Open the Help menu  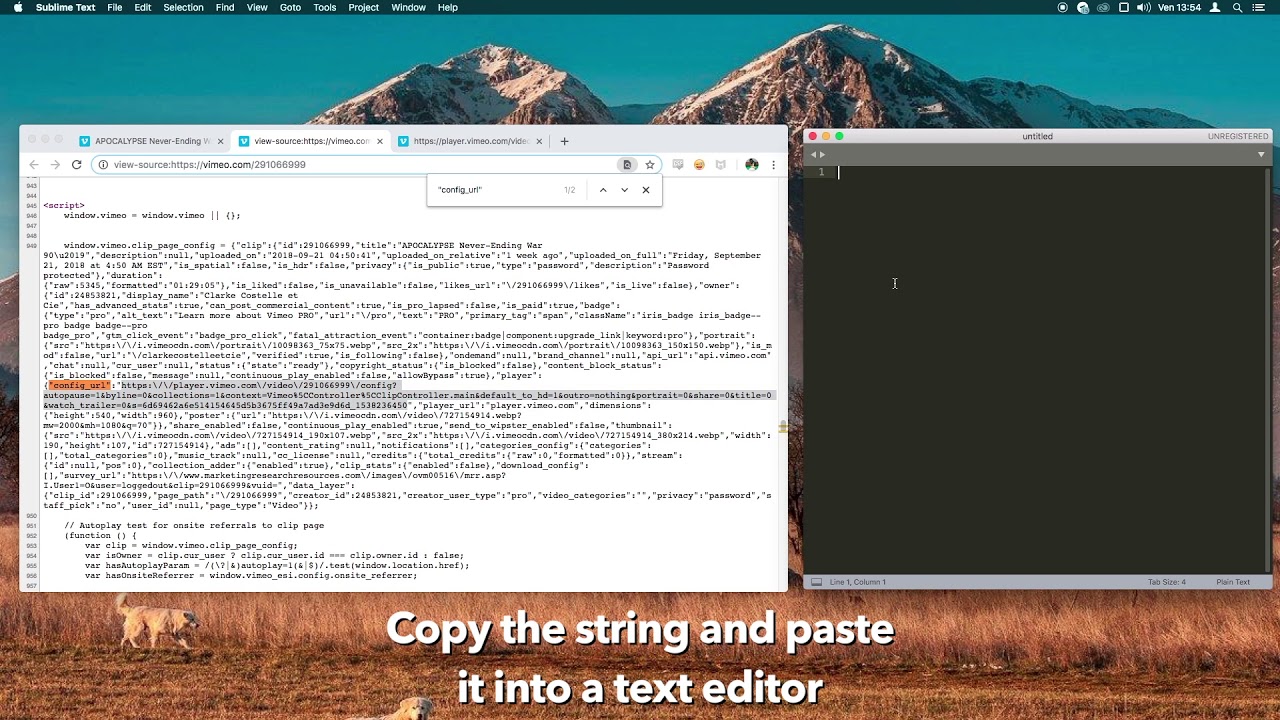448,7
